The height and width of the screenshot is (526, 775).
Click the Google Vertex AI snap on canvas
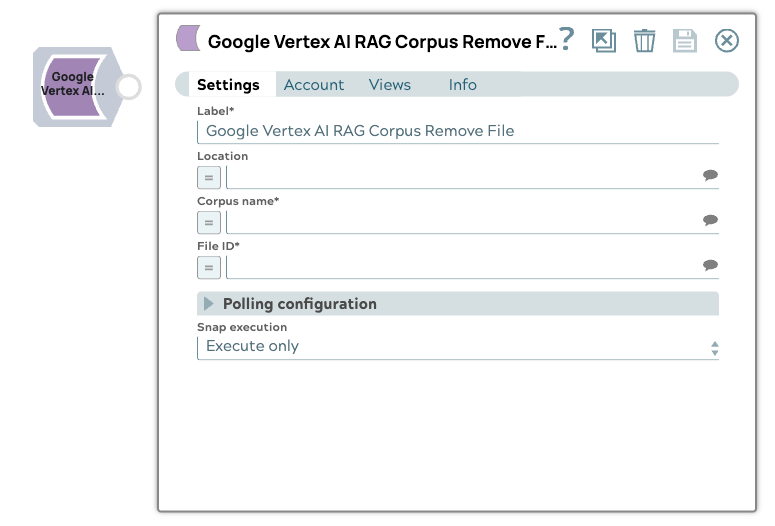point(73,85)
